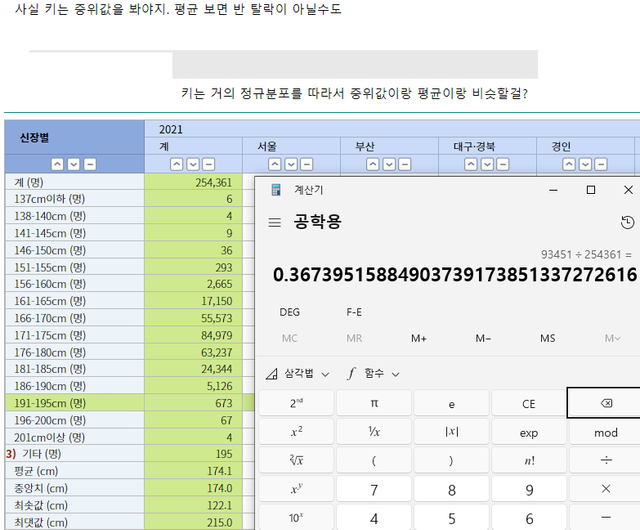Click the minus collapse button under 서울
The image size is (640, 530).
point(308,164)
